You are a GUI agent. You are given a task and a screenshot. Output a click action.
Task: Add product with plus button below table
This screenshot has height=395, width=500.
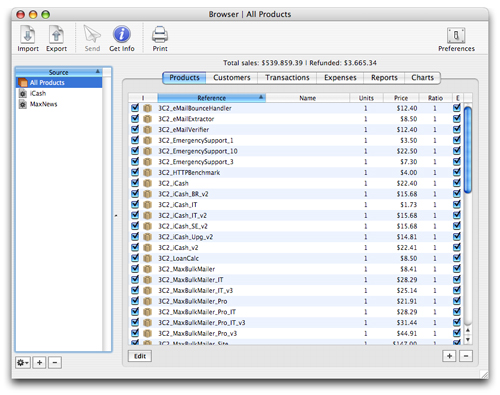(x=449, y=356)
